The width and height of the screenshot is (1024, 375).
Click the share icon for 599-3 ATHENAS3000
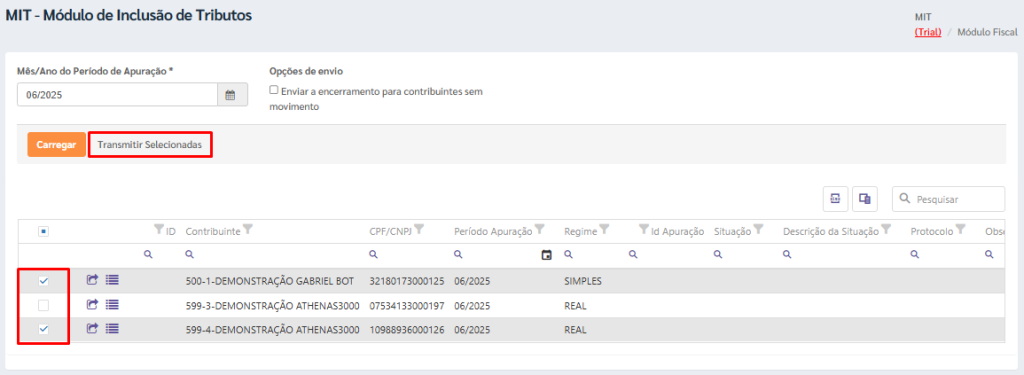92,304
